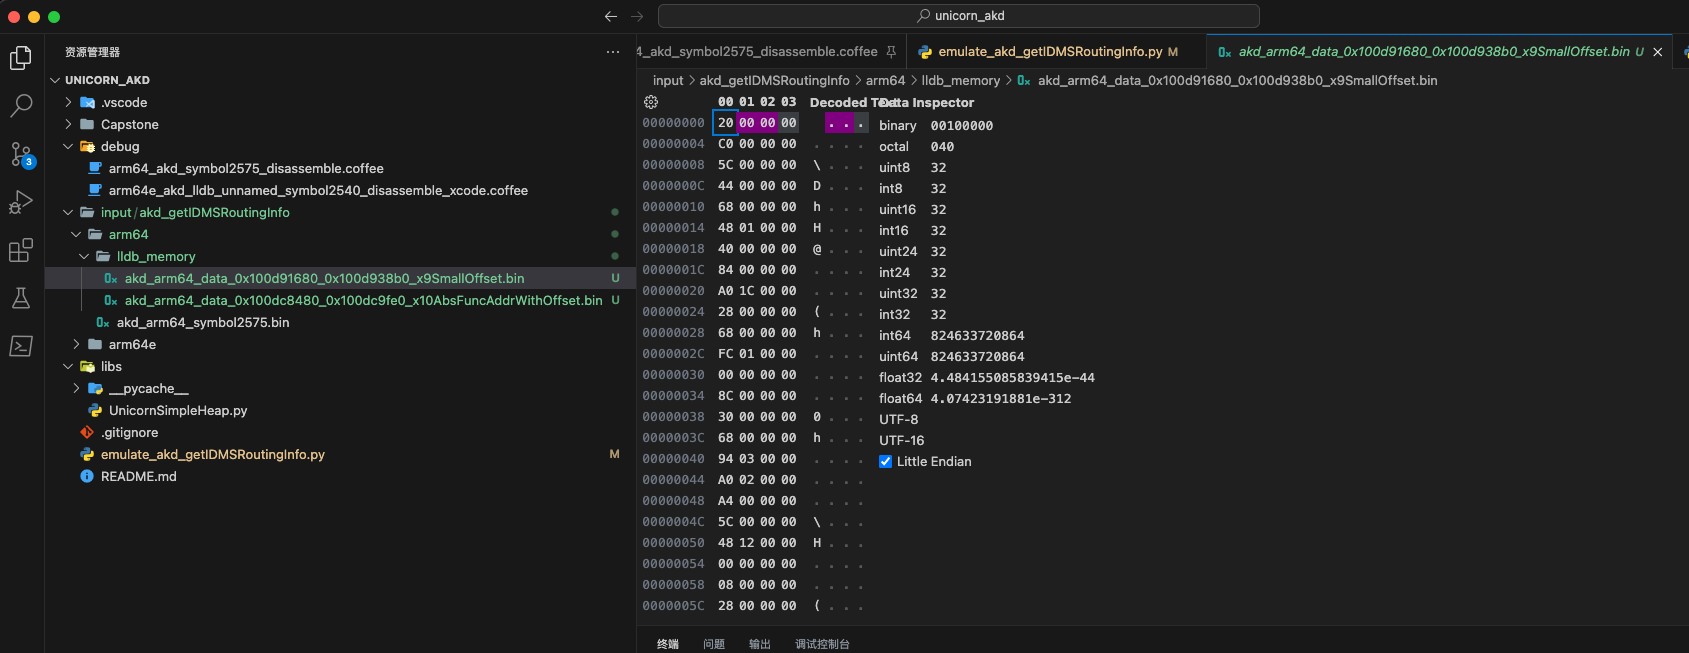Click the UnicornSimpleHeap.py python icon
This screenshot has height=653, width=1689.
95,410
